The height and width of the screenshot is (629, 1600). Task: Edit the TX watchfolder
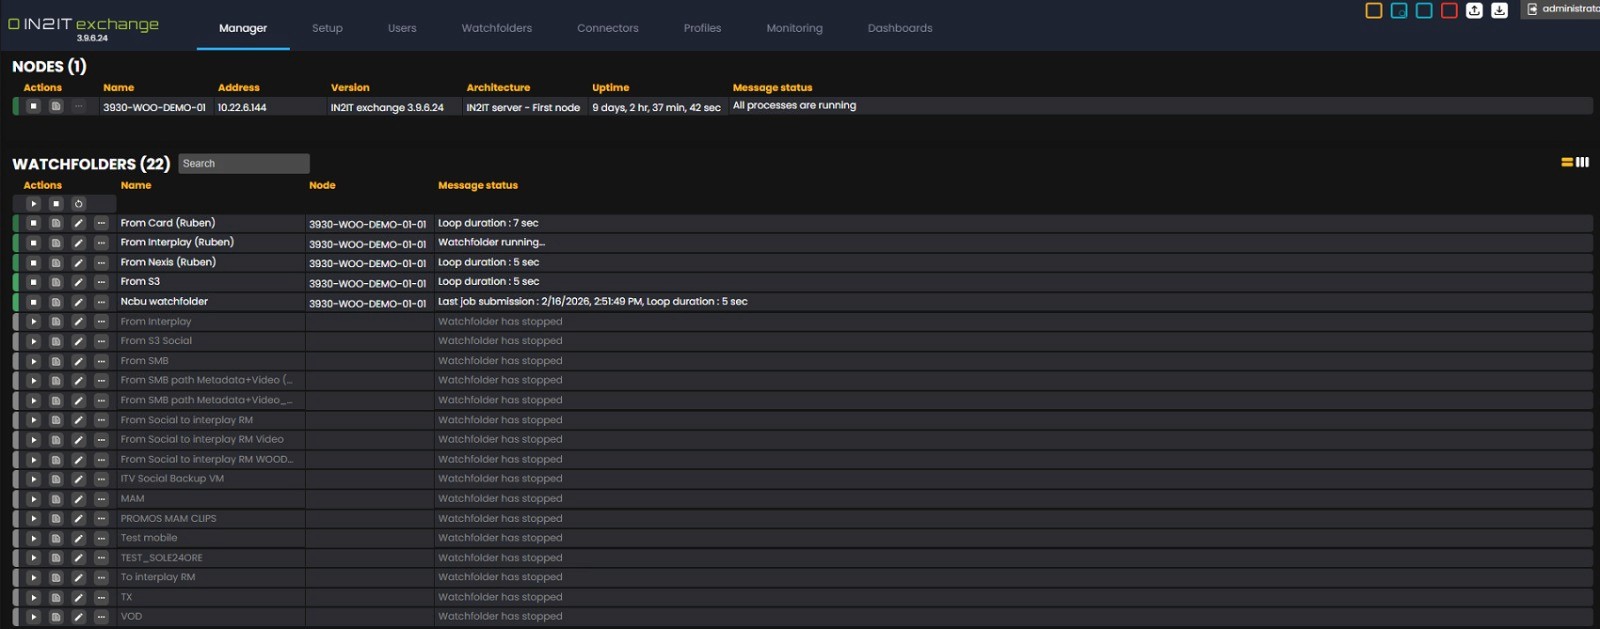point(78,597)
